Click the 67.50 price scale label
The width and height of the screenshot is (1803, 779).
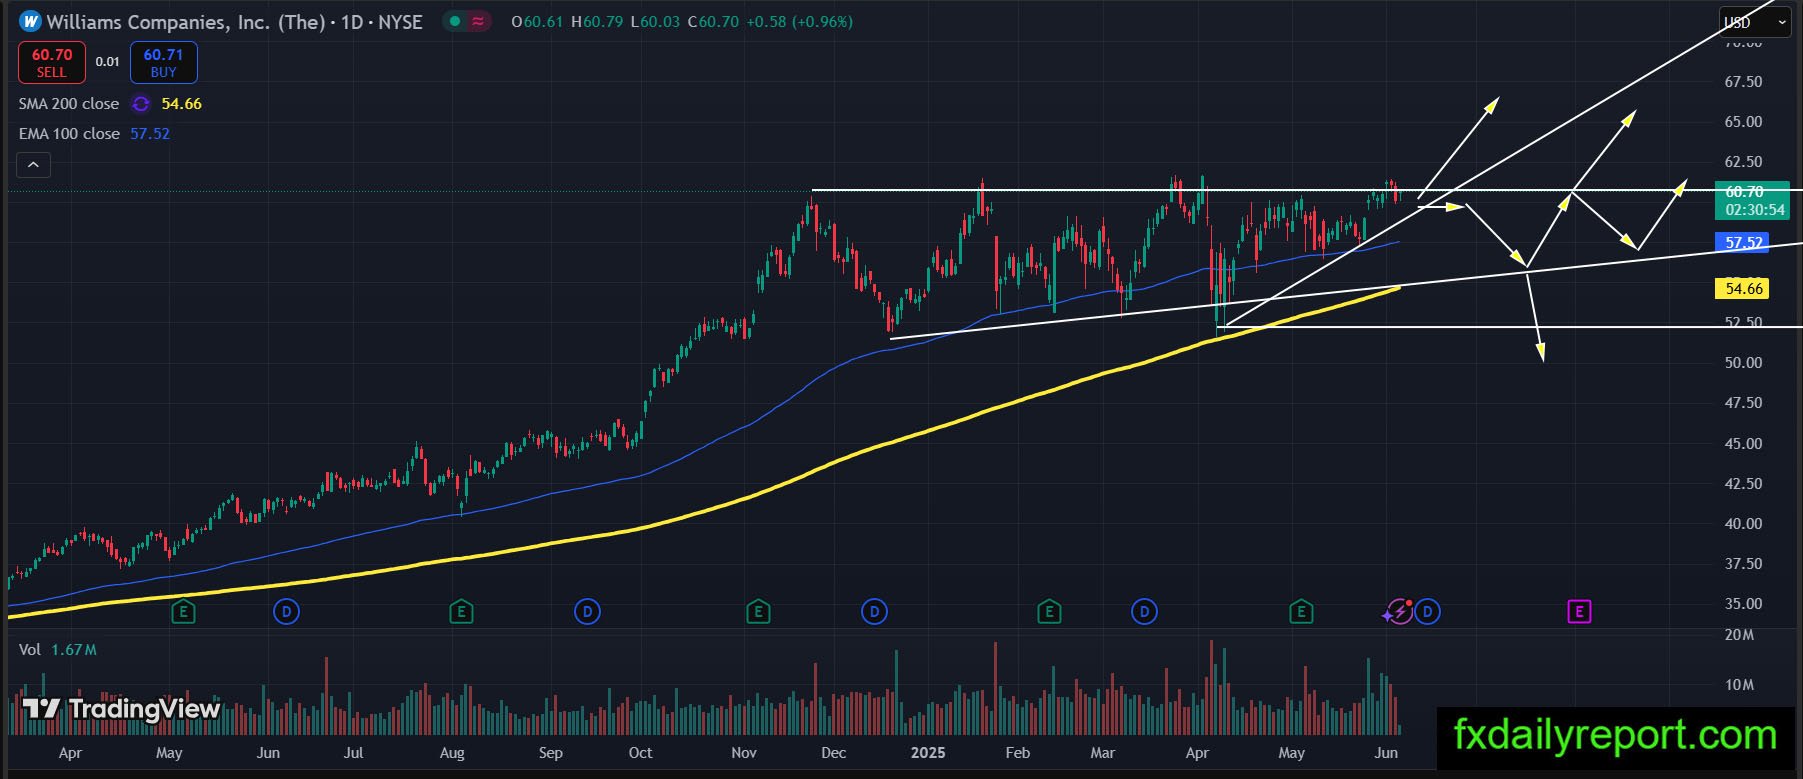[x=1743, y=82]
